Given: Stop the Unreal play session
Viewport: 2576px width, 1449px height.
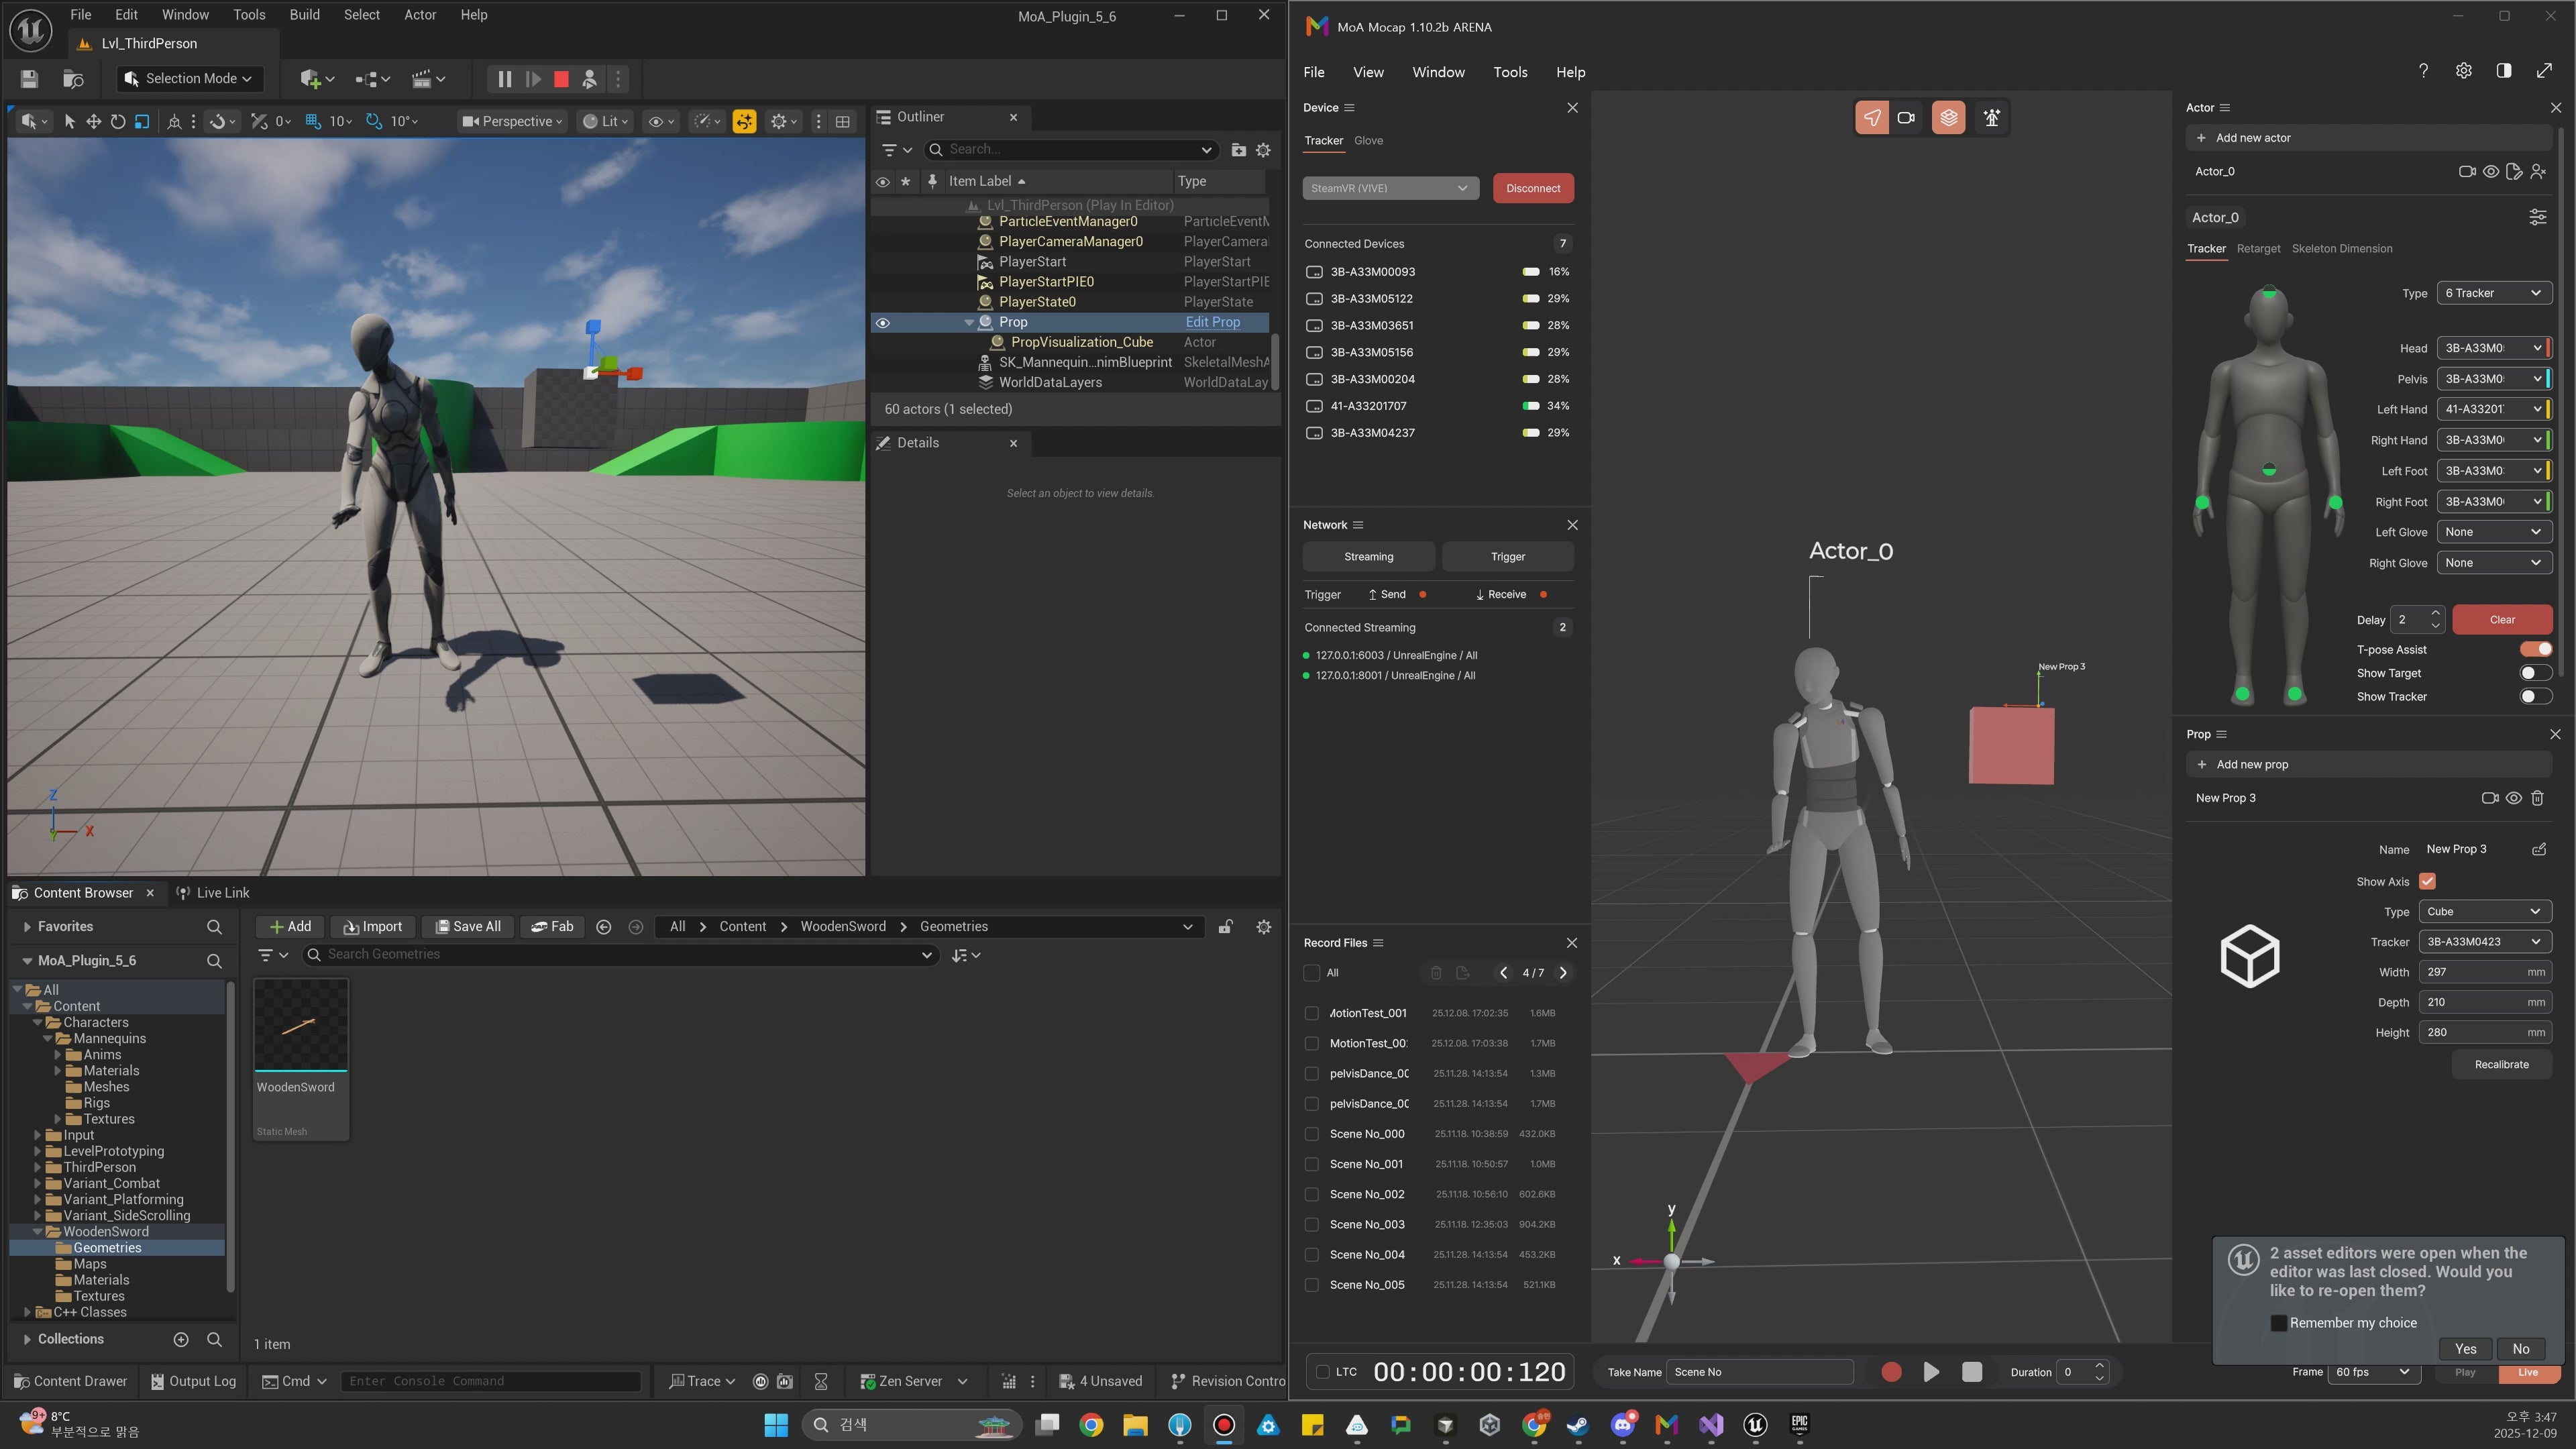Looking at the screenshot, I should pyautogui.click(x=561, y=79).
